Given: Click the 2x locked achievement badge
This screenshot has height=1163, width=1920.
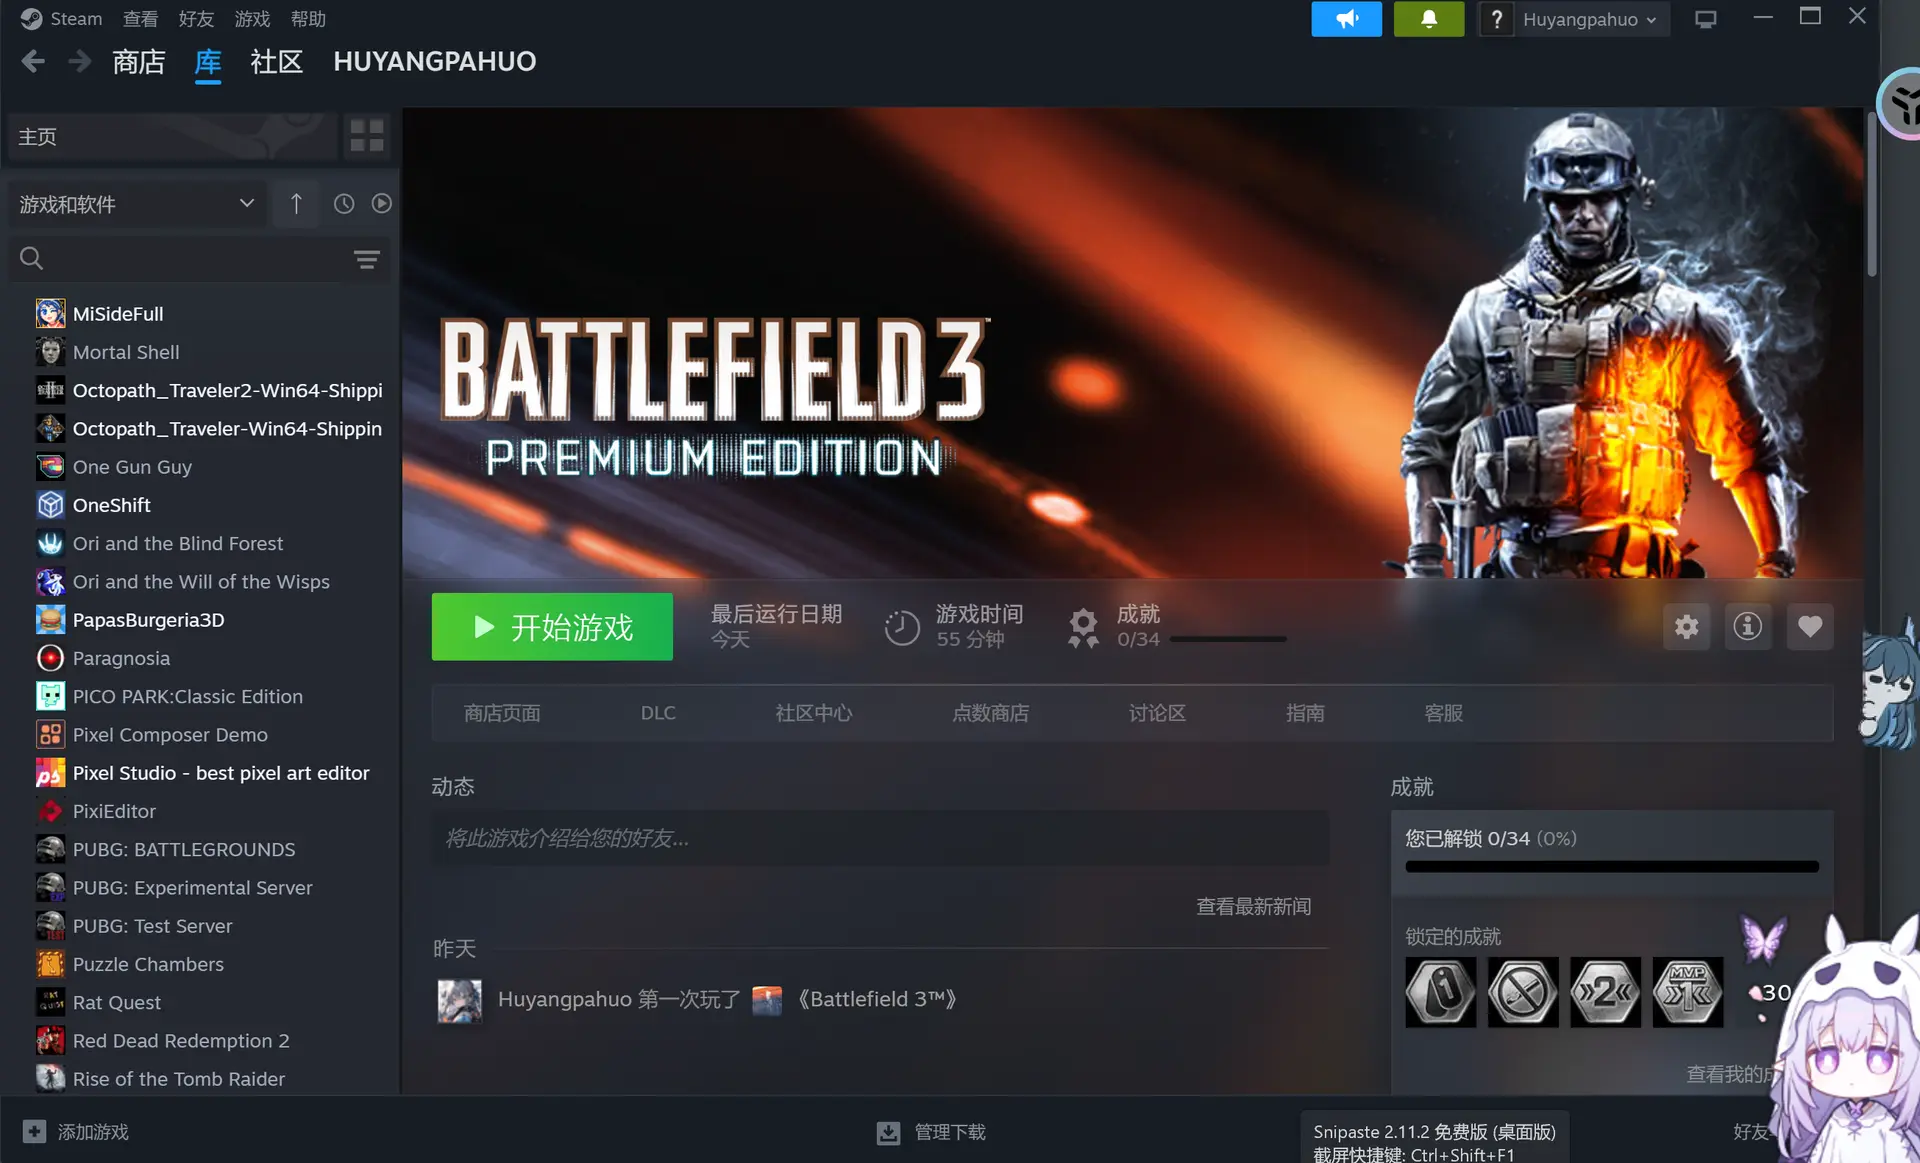Looking at the screenshot, I should pos(1606,993).
